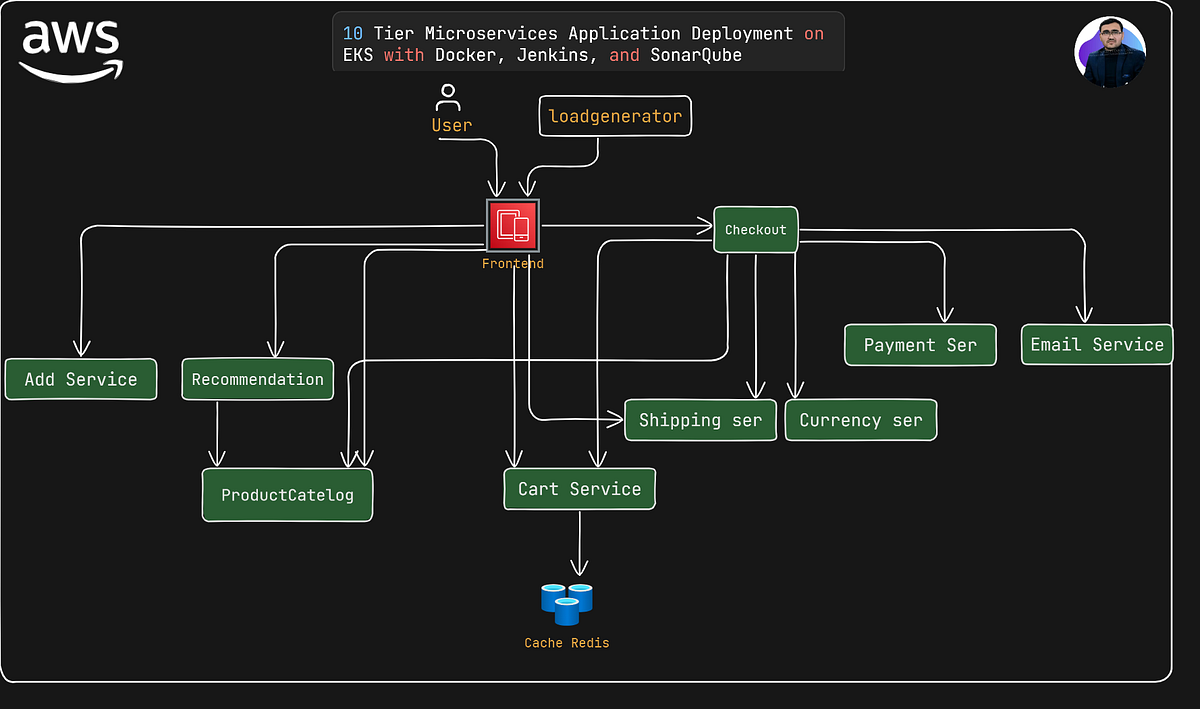Open the ProductCatelog box
This screenshot has width=1200, height=709.
[287, 494]
